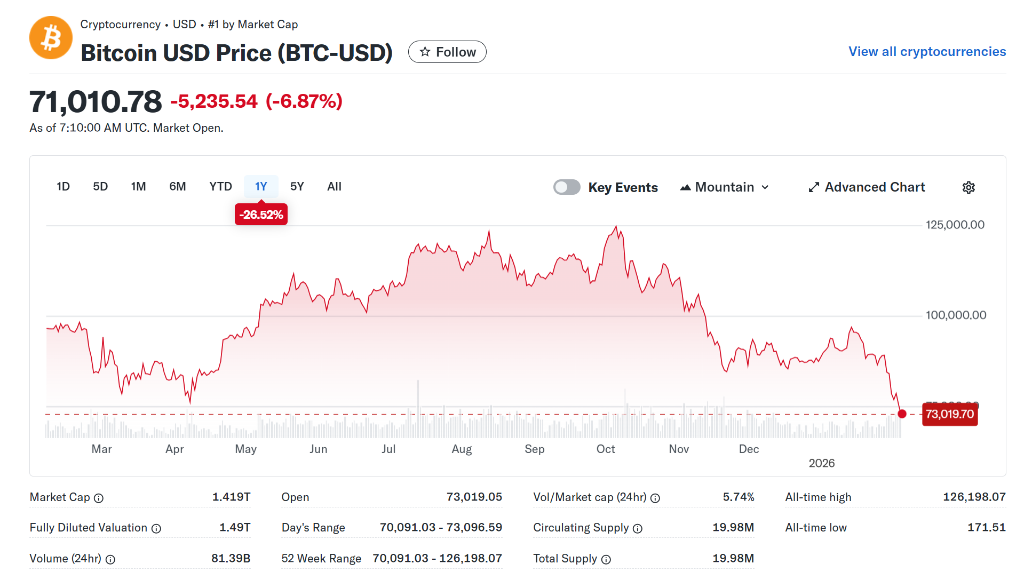Screen dimensions: 1024x572
Task: Click the red current price marker dot
Action: click(x=902, y=414)
